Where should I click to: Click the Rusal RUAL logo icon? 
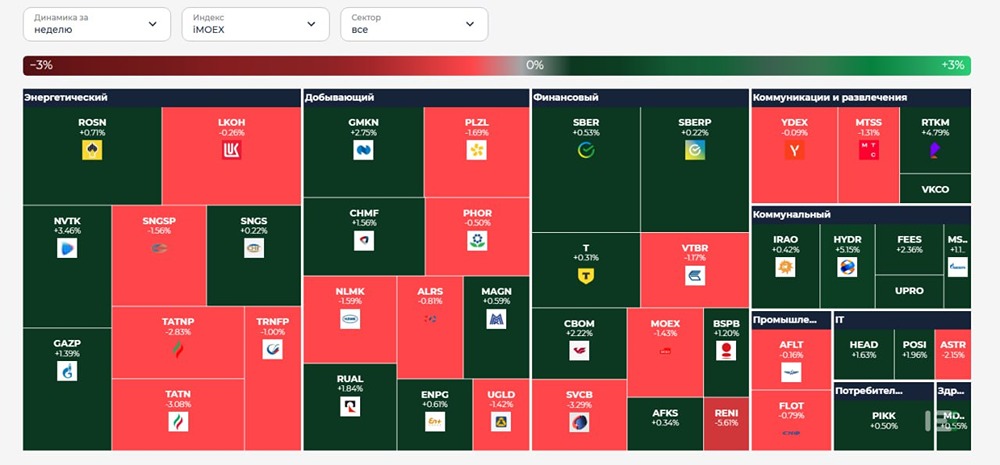350,406
